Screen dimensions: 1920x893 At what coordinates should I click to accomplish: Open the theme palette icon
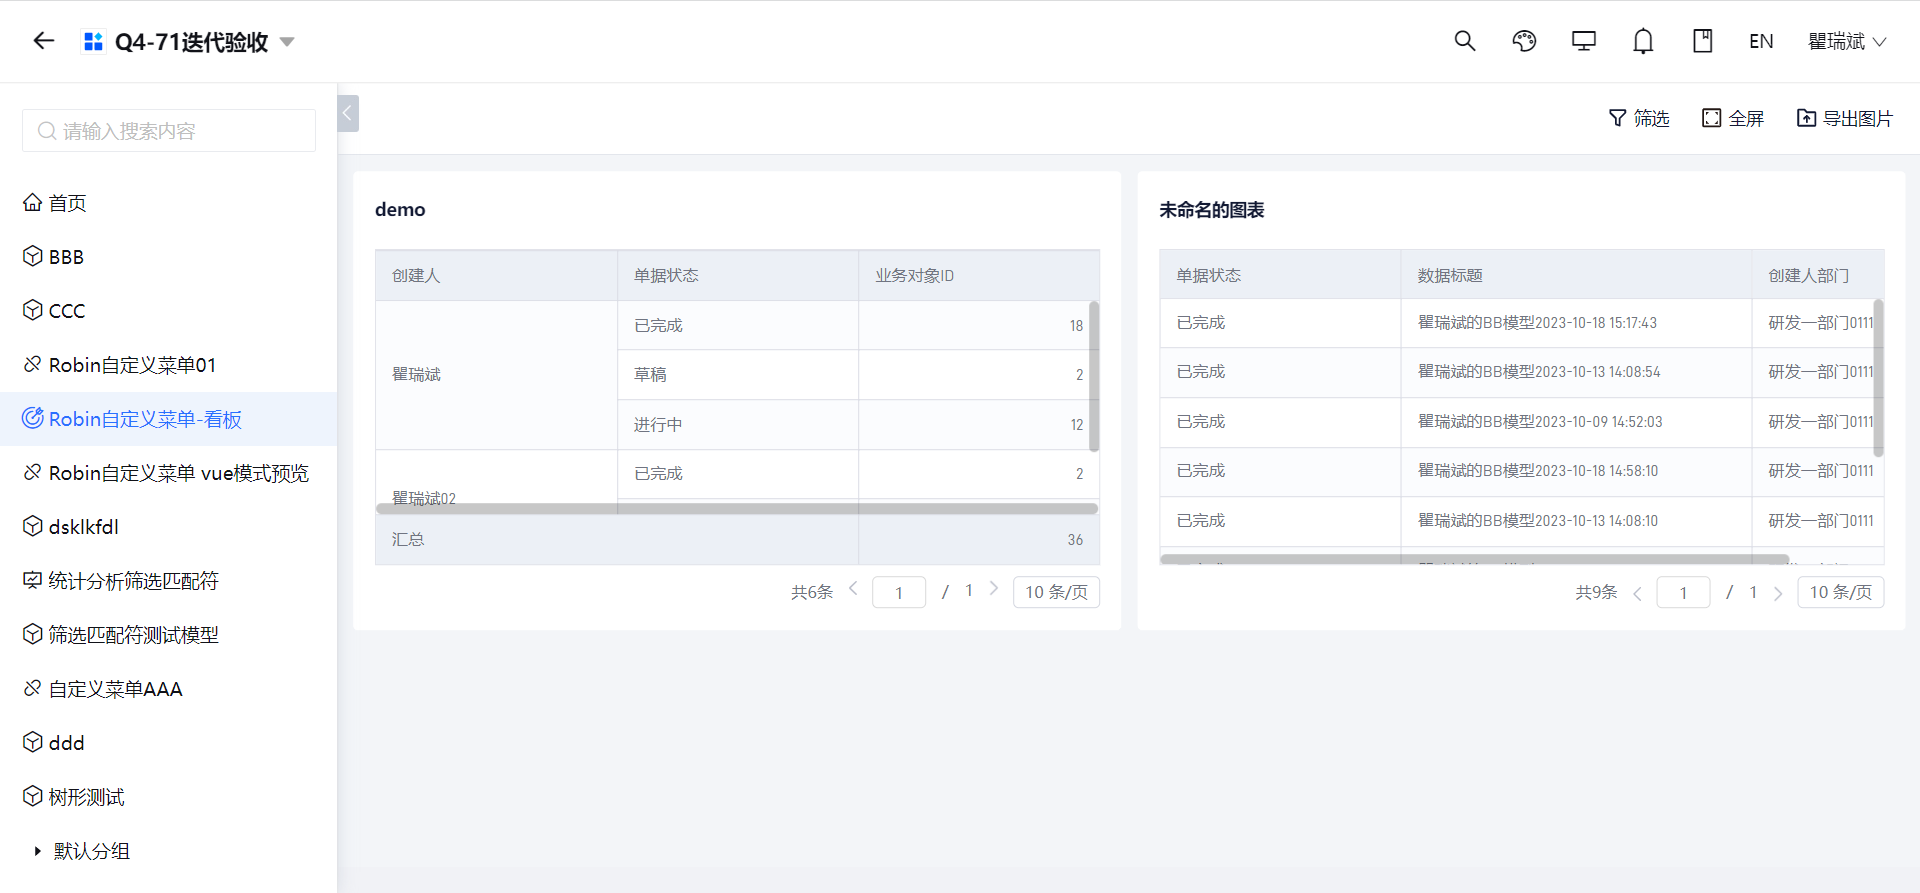tap(1524, 41)
